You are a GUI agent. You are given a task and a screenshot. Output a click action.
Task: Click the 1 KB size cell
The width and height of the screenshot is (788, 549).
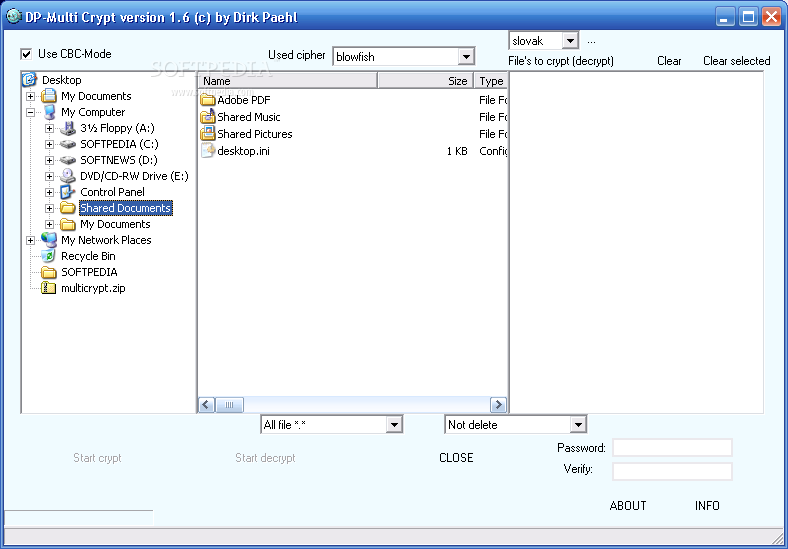[457, 151]
